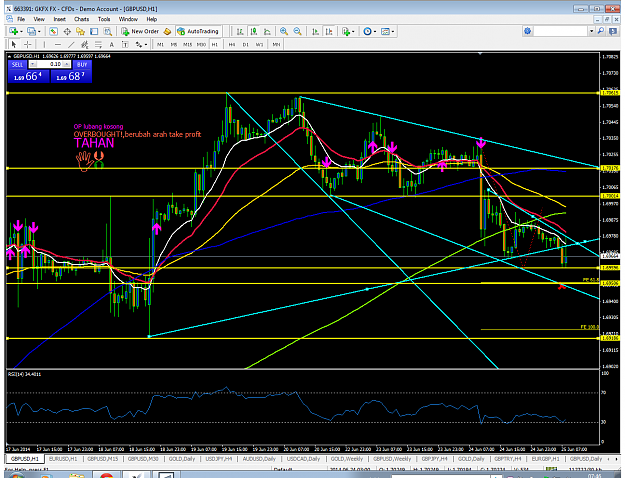Screen dimensions: 625x478
Task: Click the New Order button
Action: click(140, 31)
